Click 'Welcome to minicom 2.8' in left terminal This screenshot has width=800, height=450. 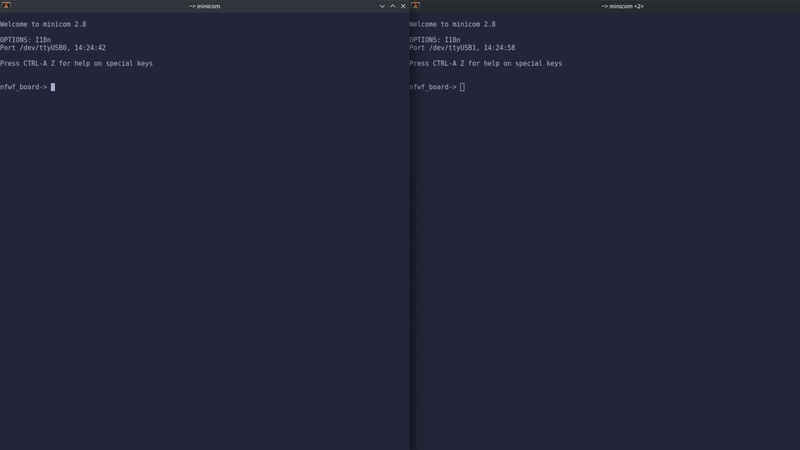click(x=43, y=24)
